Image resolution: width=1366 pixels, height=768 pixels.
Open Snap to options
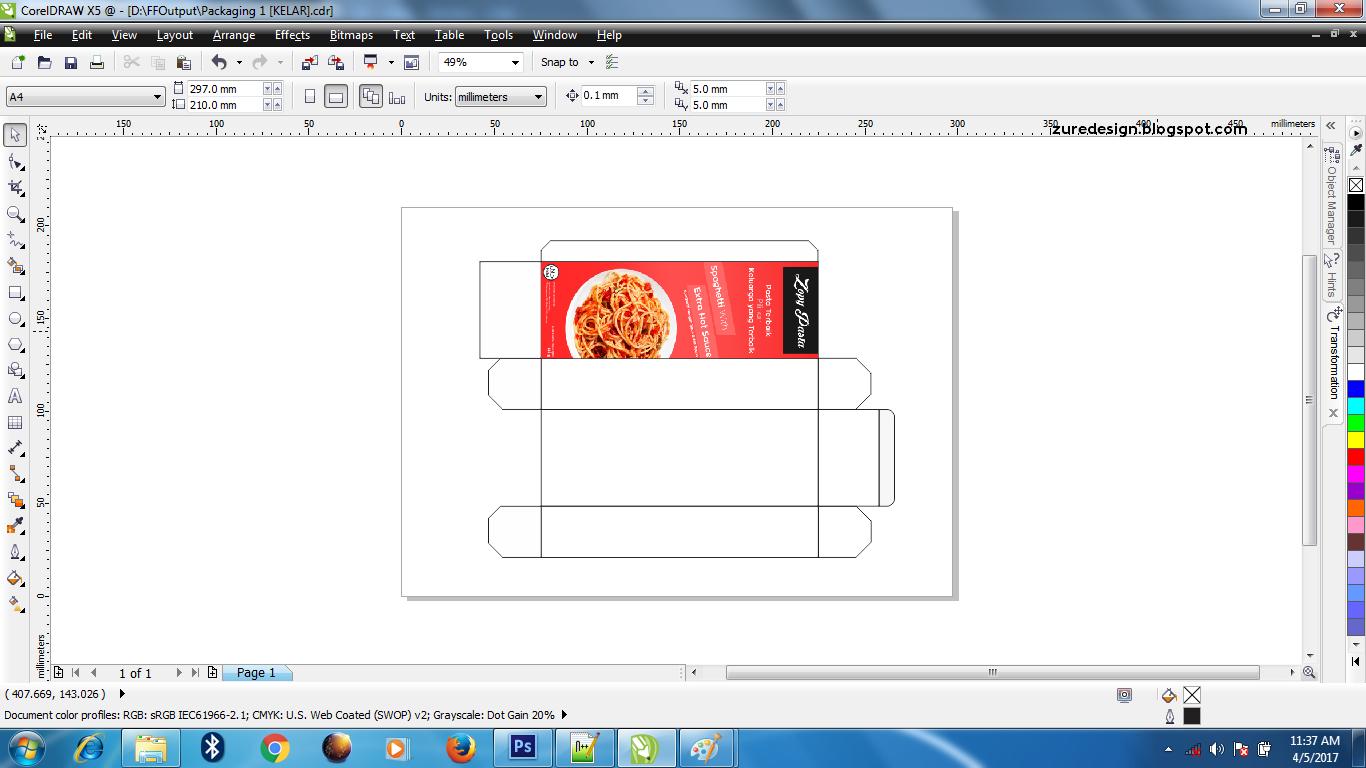566,62
